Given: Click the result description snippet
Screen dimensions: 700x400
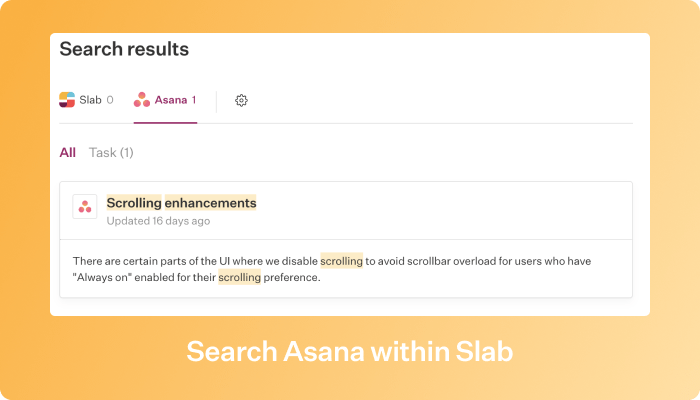Looking at the screenshot, I should pos(332,269).
